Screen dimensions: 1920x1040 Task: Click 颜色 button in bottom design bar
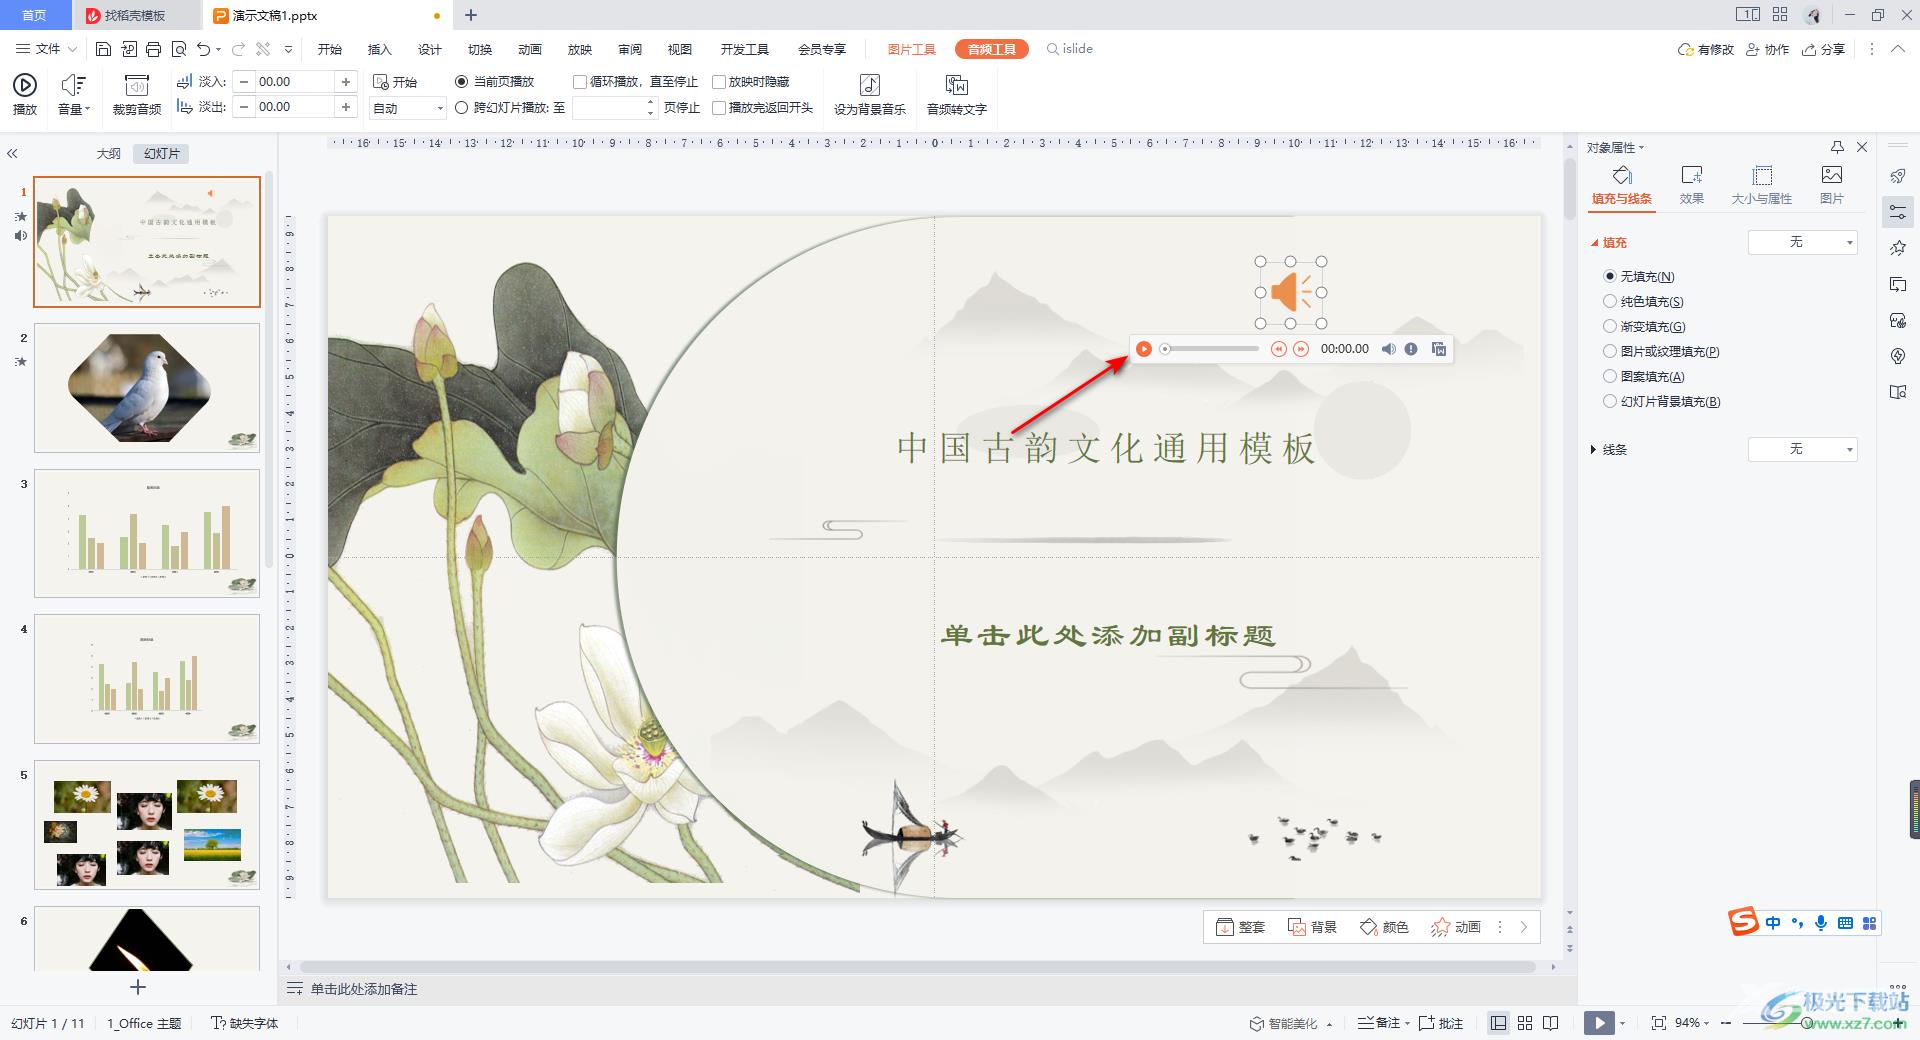click(1384, 927)
